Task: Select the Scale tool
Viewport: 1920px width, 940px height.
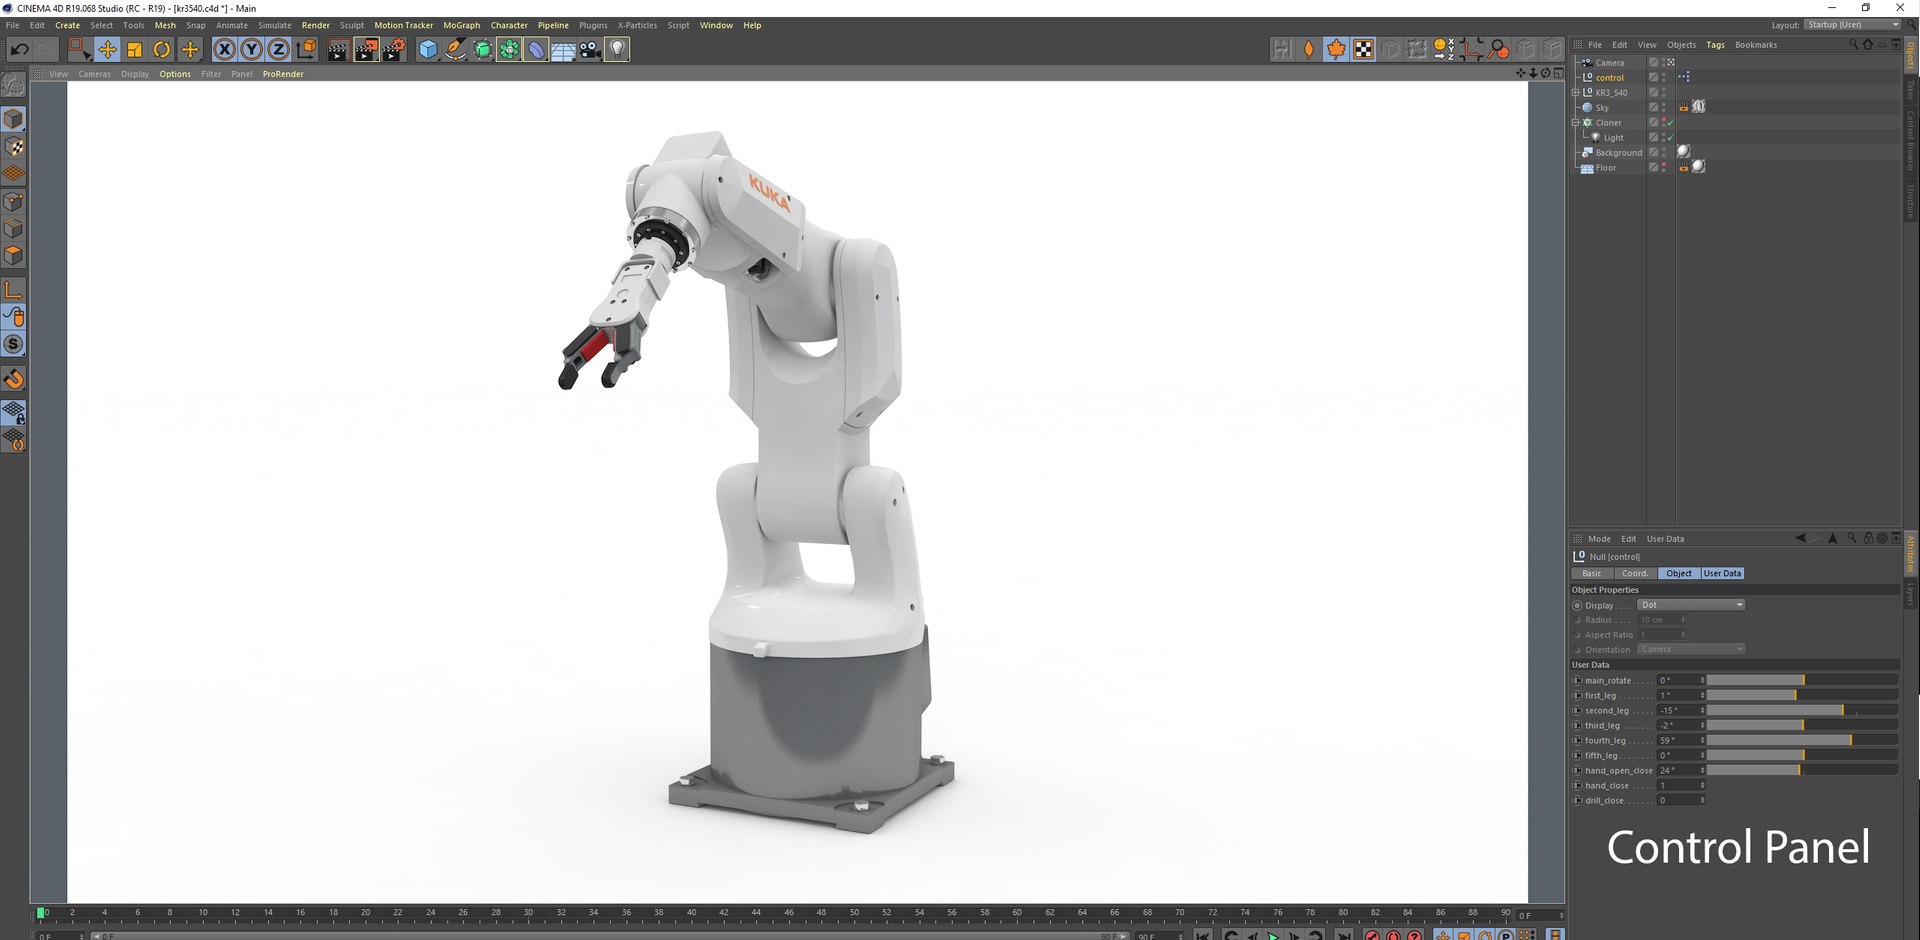Action: (x=134, y=49)
